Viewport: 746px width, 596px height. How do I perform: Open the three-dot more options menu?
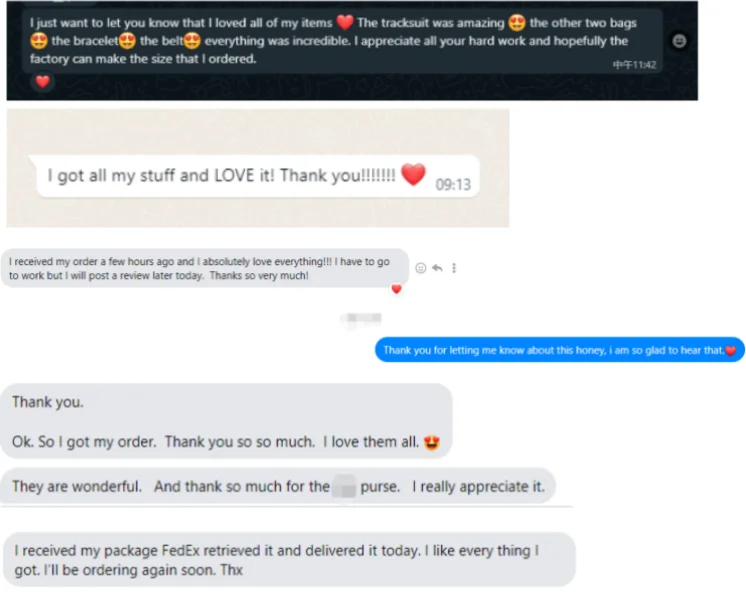point(453,268)
